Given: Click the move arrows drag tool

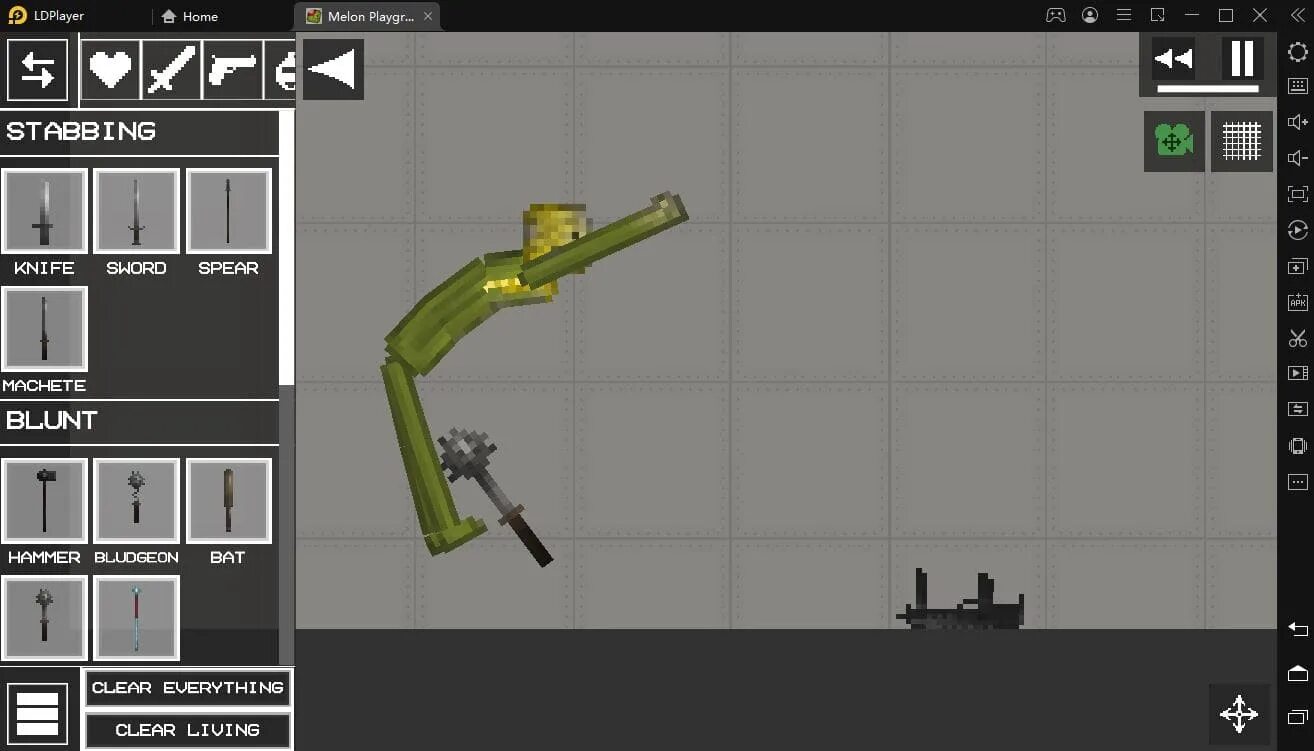Looking at the screenshot, I should [x=1239, y=714].
